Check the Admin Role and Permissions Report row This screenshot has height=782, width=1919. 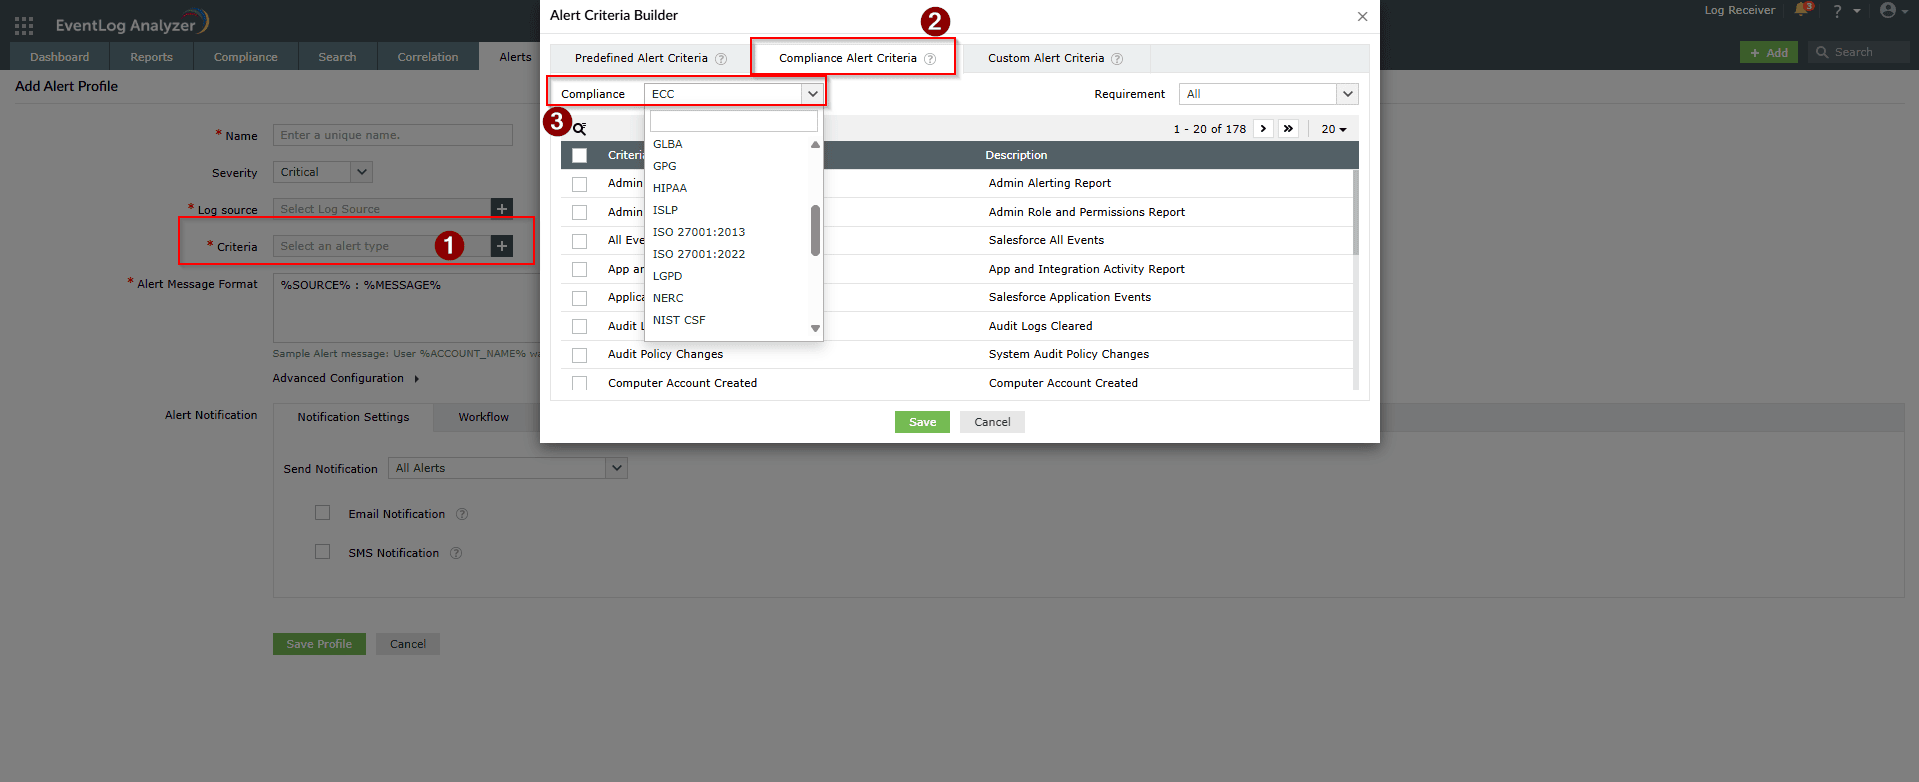(580, 212)
